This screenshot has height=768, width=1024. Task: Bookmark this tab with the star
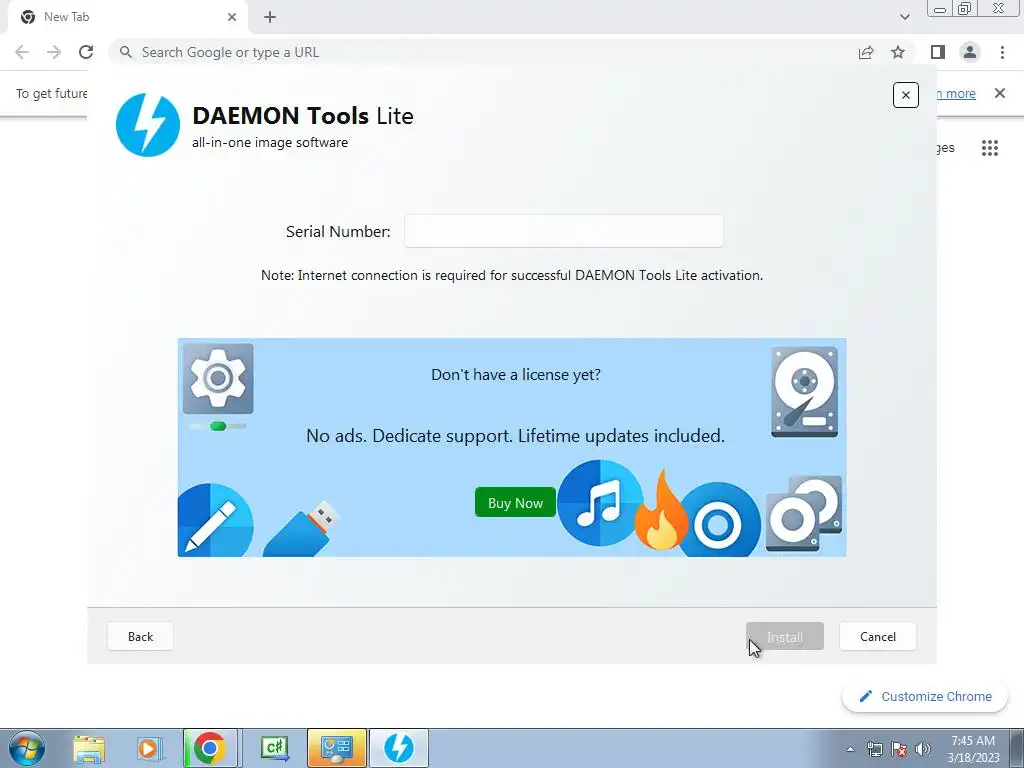coord(898,52)
